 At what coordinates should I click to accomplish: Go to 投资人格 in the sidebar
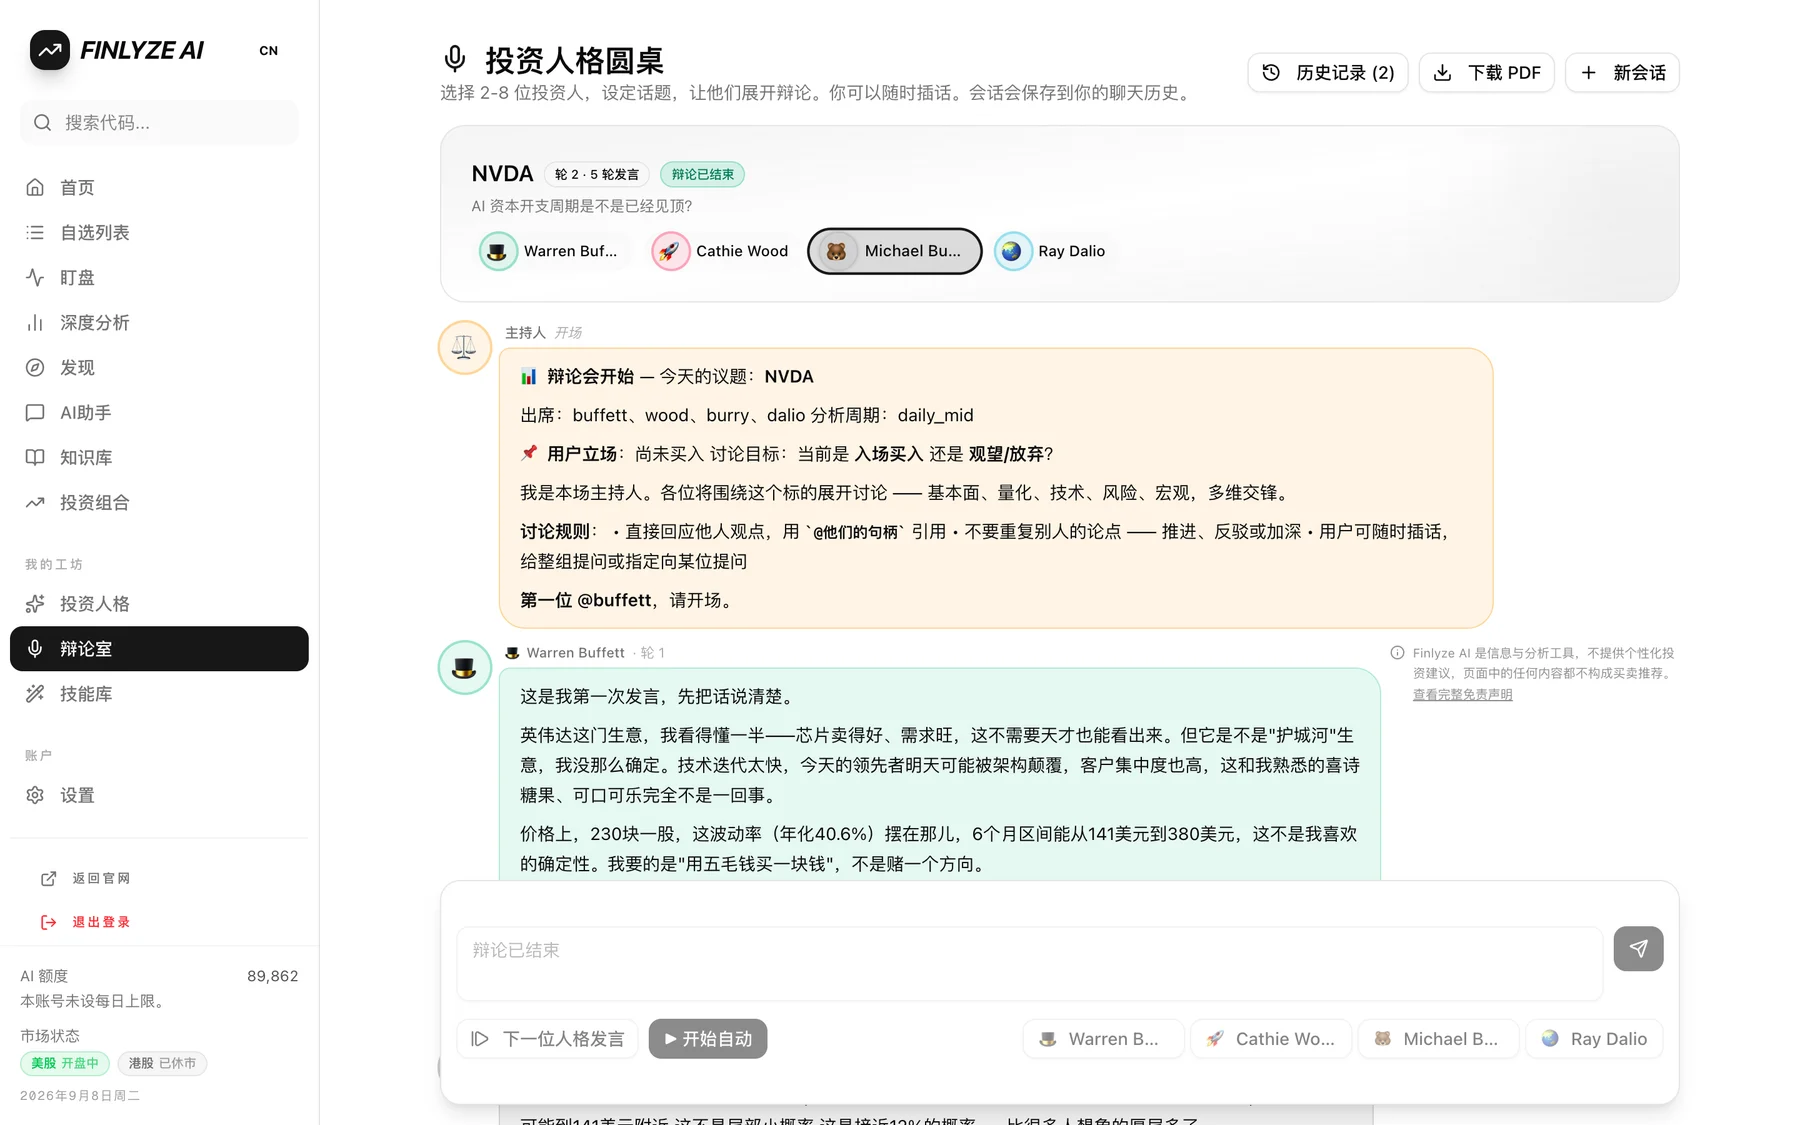point(159,603)
